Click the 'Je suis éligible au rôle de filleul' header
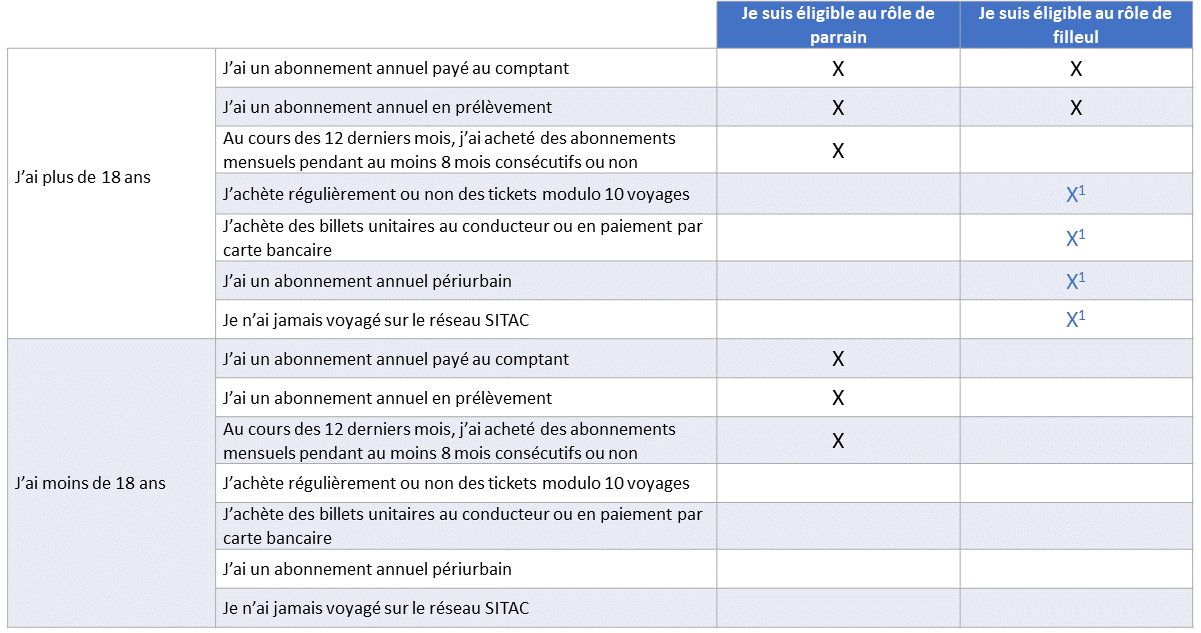This screenshot has width=1201, height=633. [x=1076, y=25]
